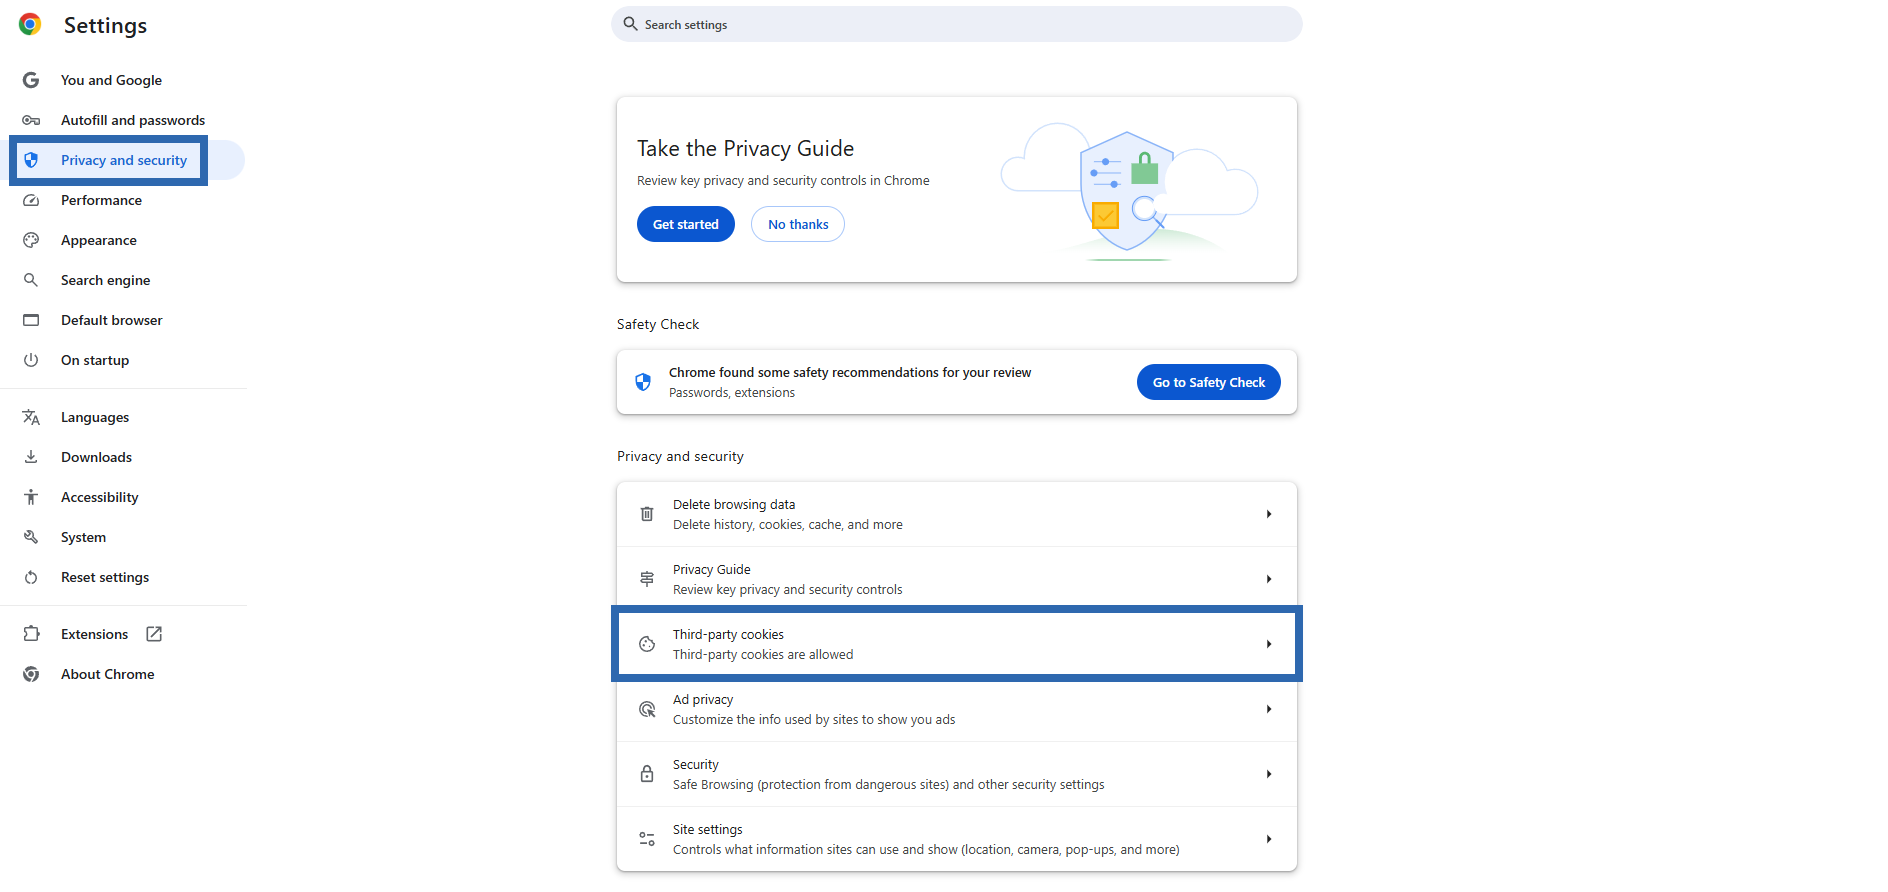Click the download arrow icon for Downloads
Viewport: 1888px width, 892px height.
[x=31, y=457]
